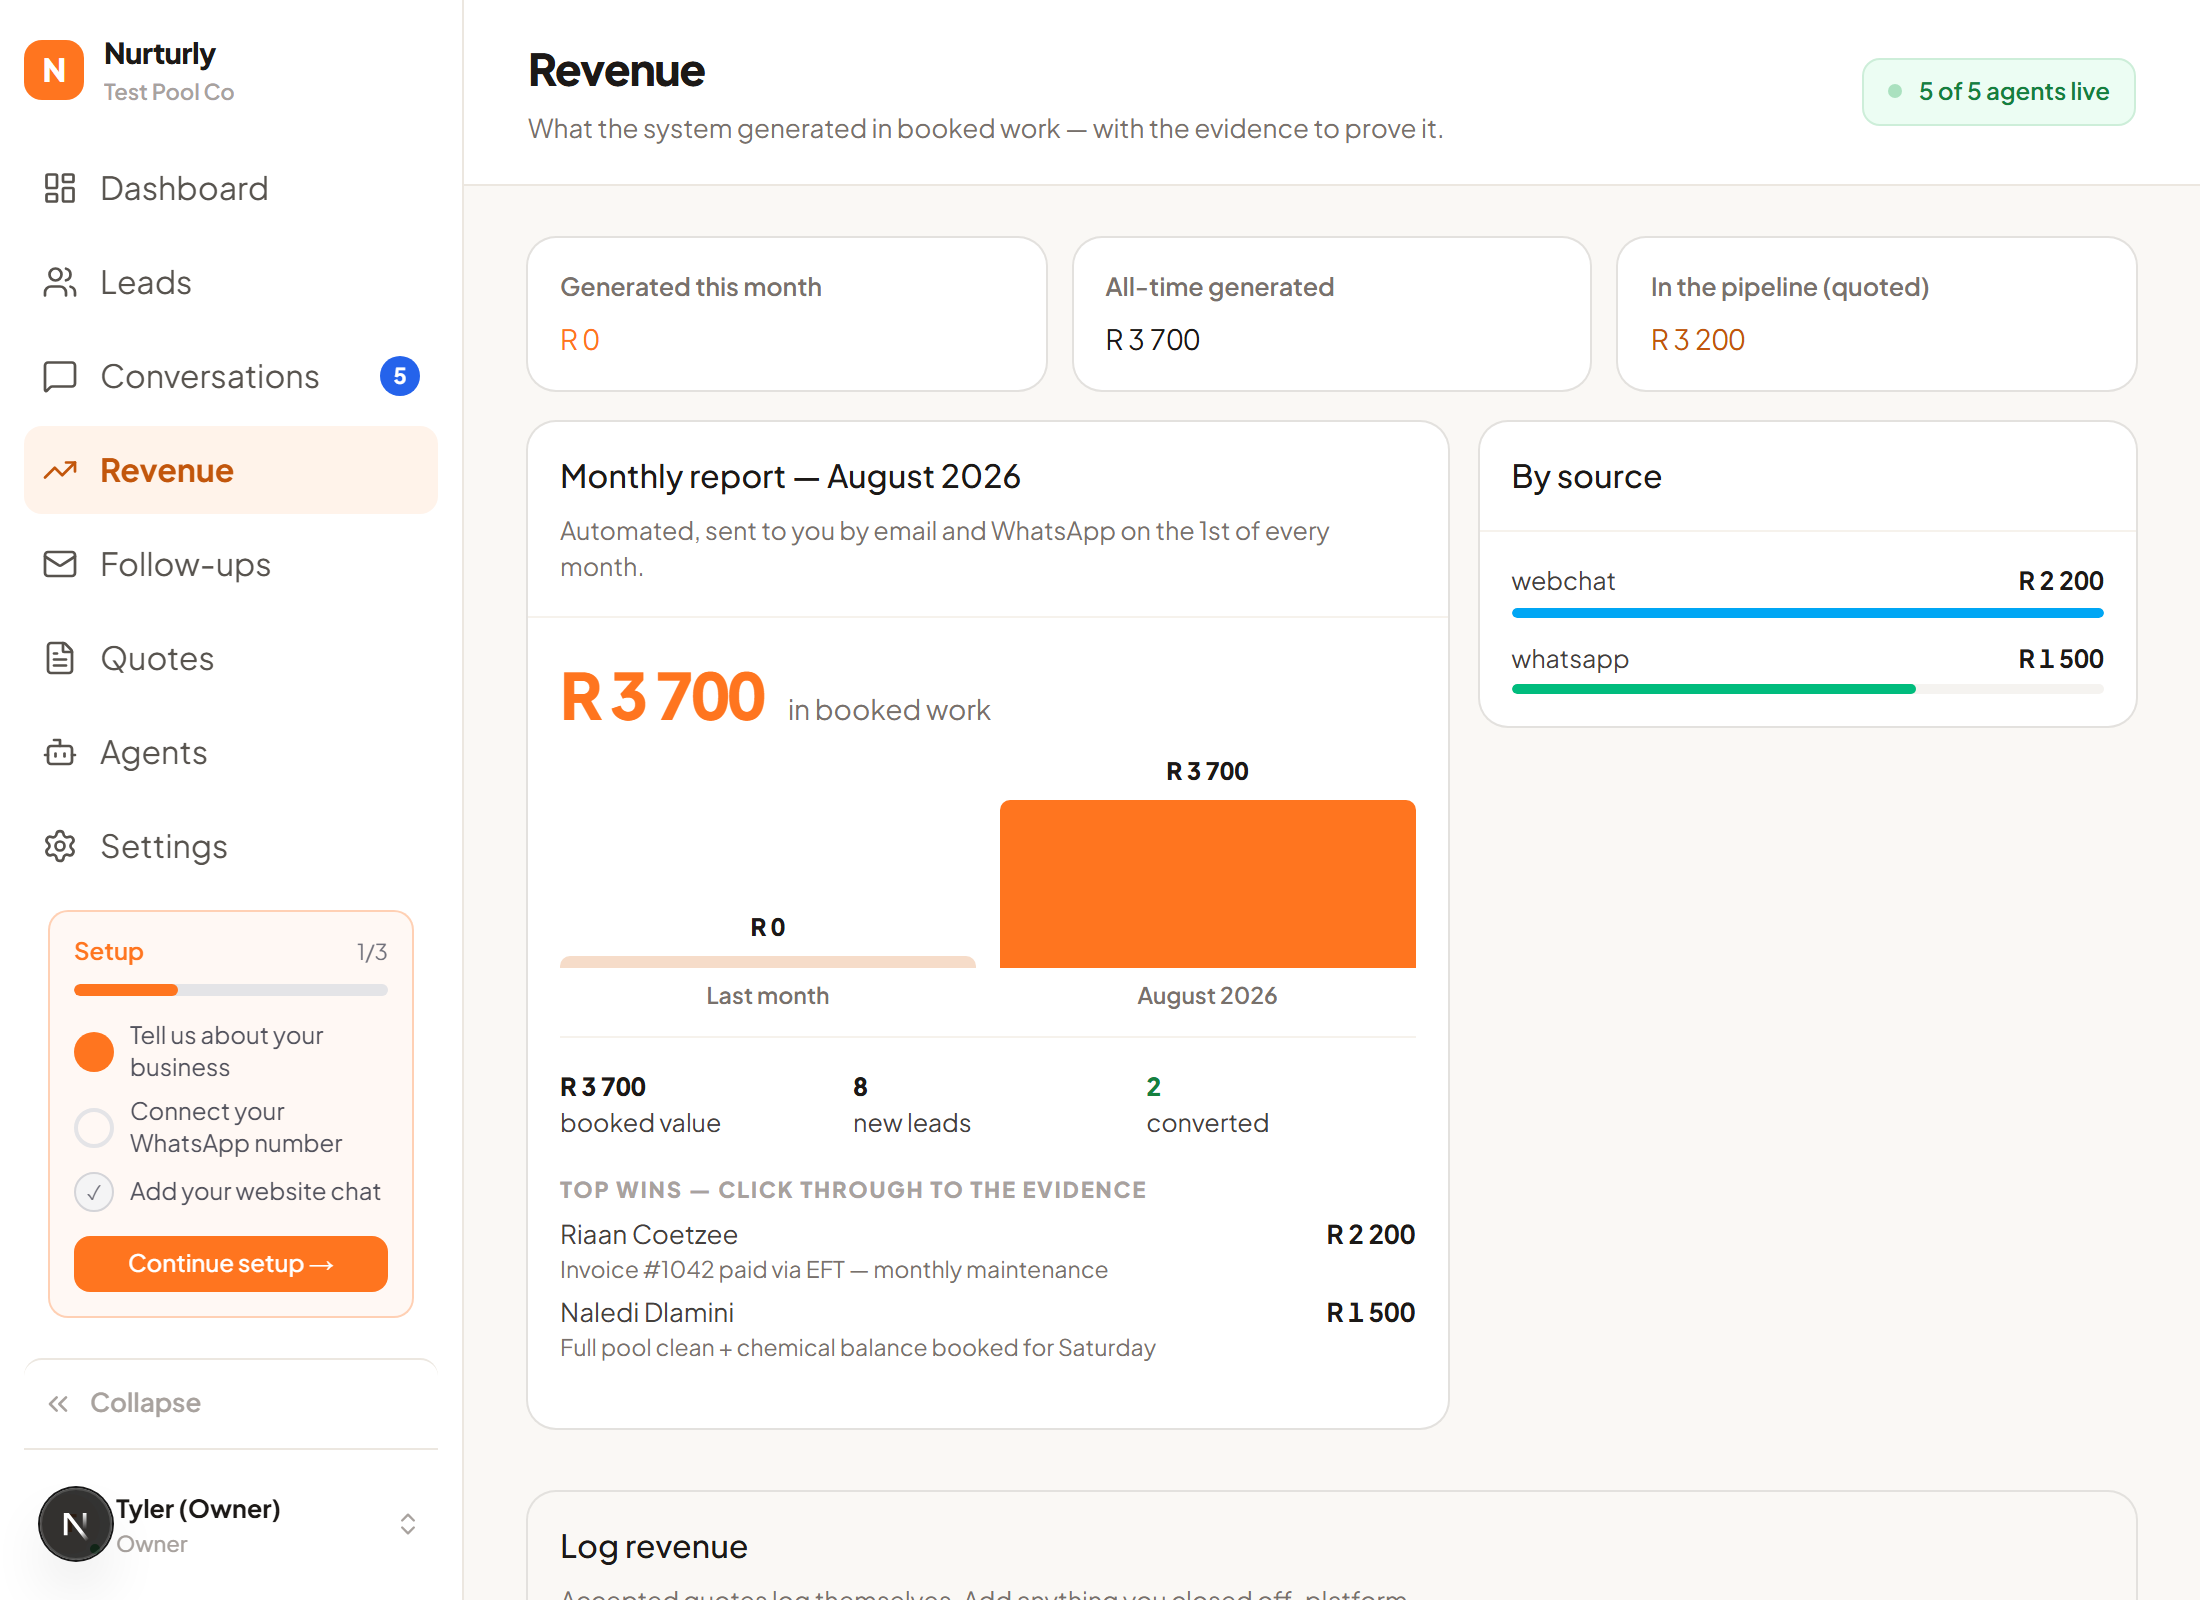Viewport: 2200px width, 1600px height.
Task: Open the Riaan Coetzee top win evidence
Action: pyautogui.click(x=988, y=1251)
